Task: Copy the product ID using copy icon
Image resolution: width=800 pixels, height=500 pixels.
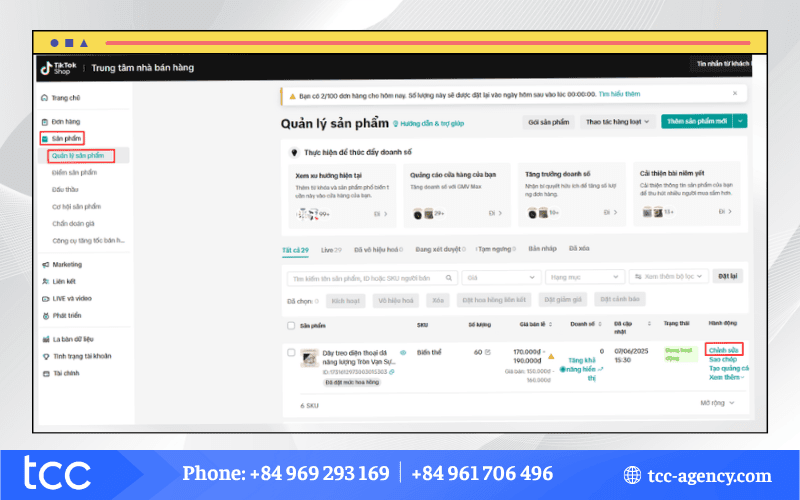Action: (x=392, y=371)
